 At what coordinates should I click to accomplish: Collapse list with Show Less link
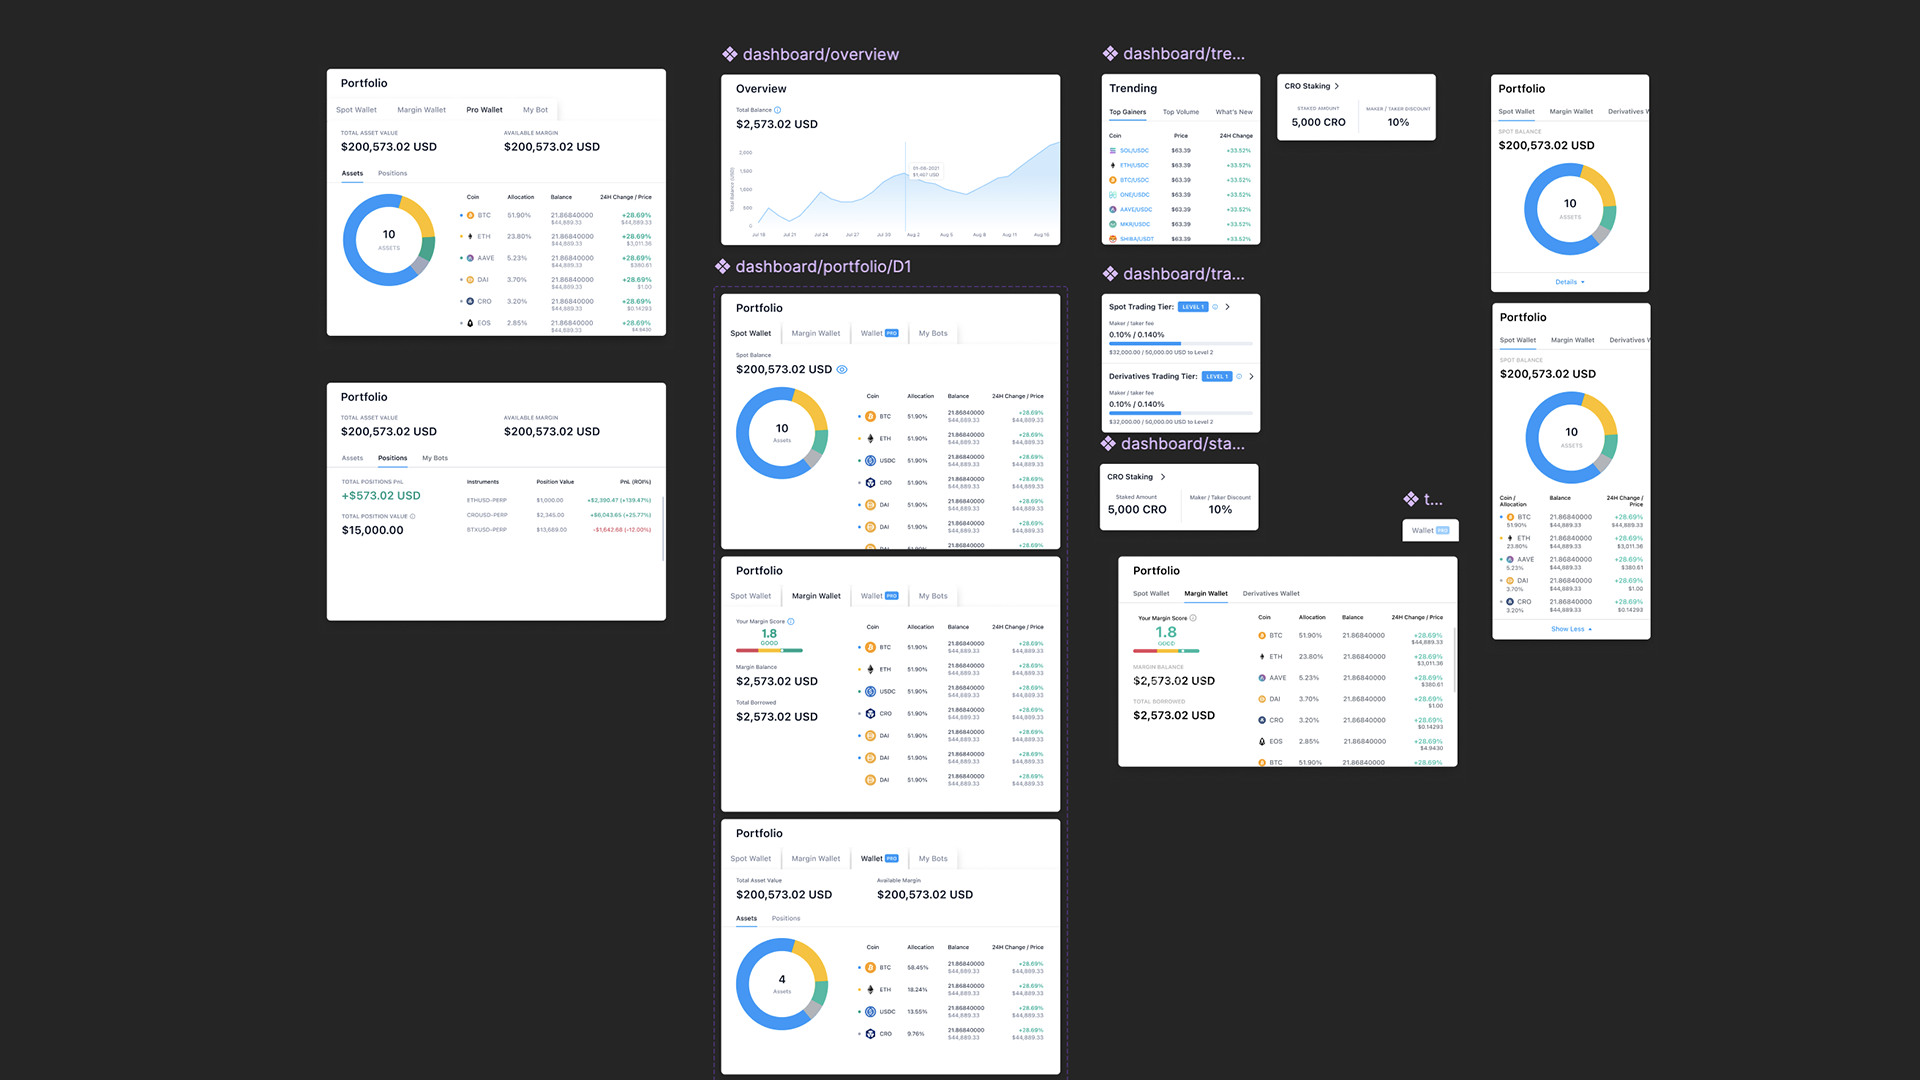[x=1571, y=629]
